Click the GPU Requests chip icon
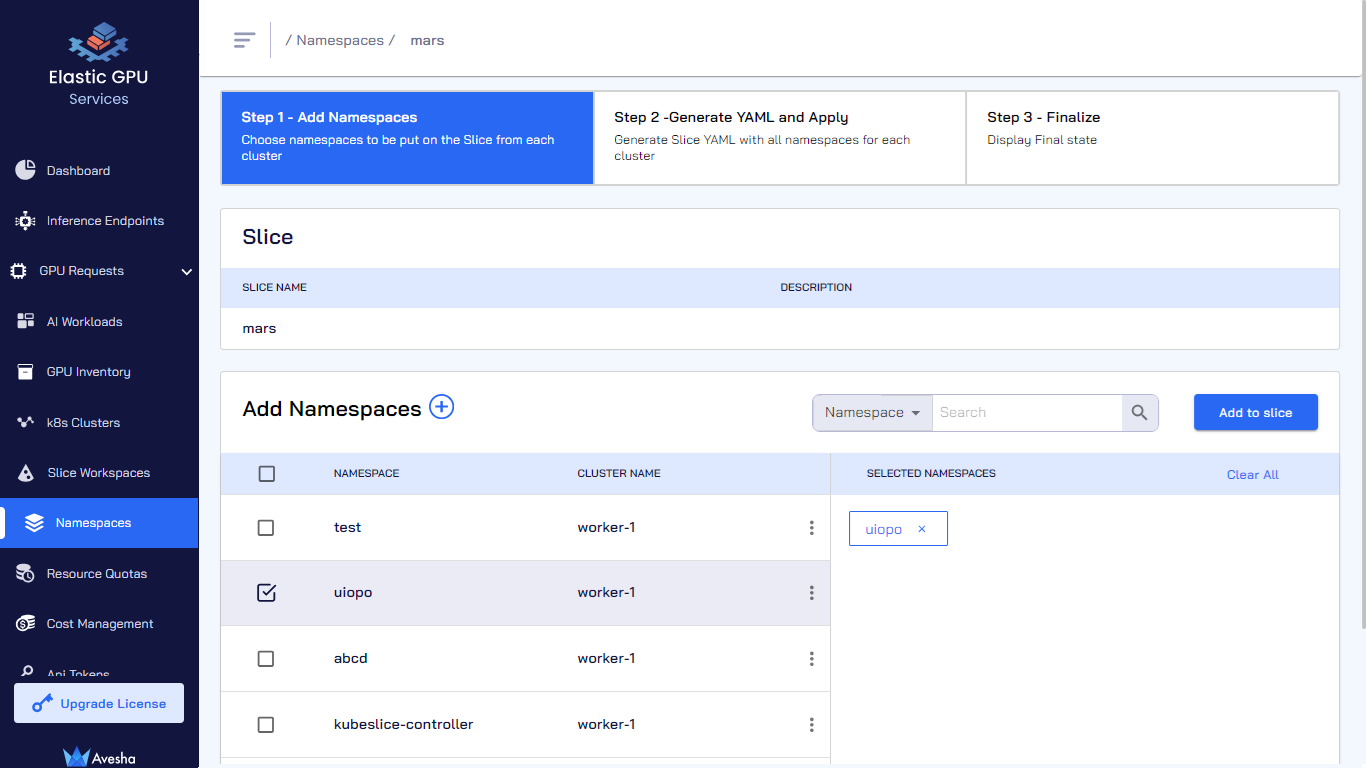Viewport: 1366px width, 774px height. 18,271
